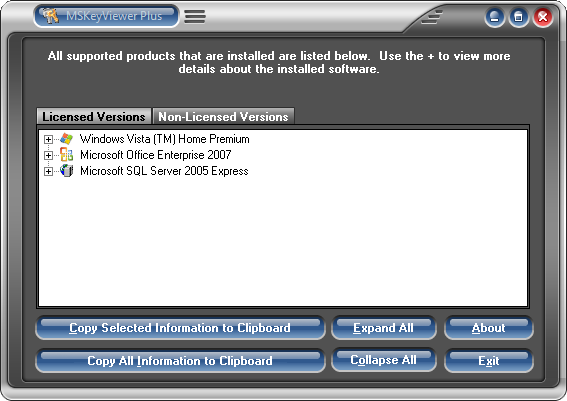The width and height of the screenshot is (567, 401).
Task: Close the app with the red X
Action: (542, 17)
